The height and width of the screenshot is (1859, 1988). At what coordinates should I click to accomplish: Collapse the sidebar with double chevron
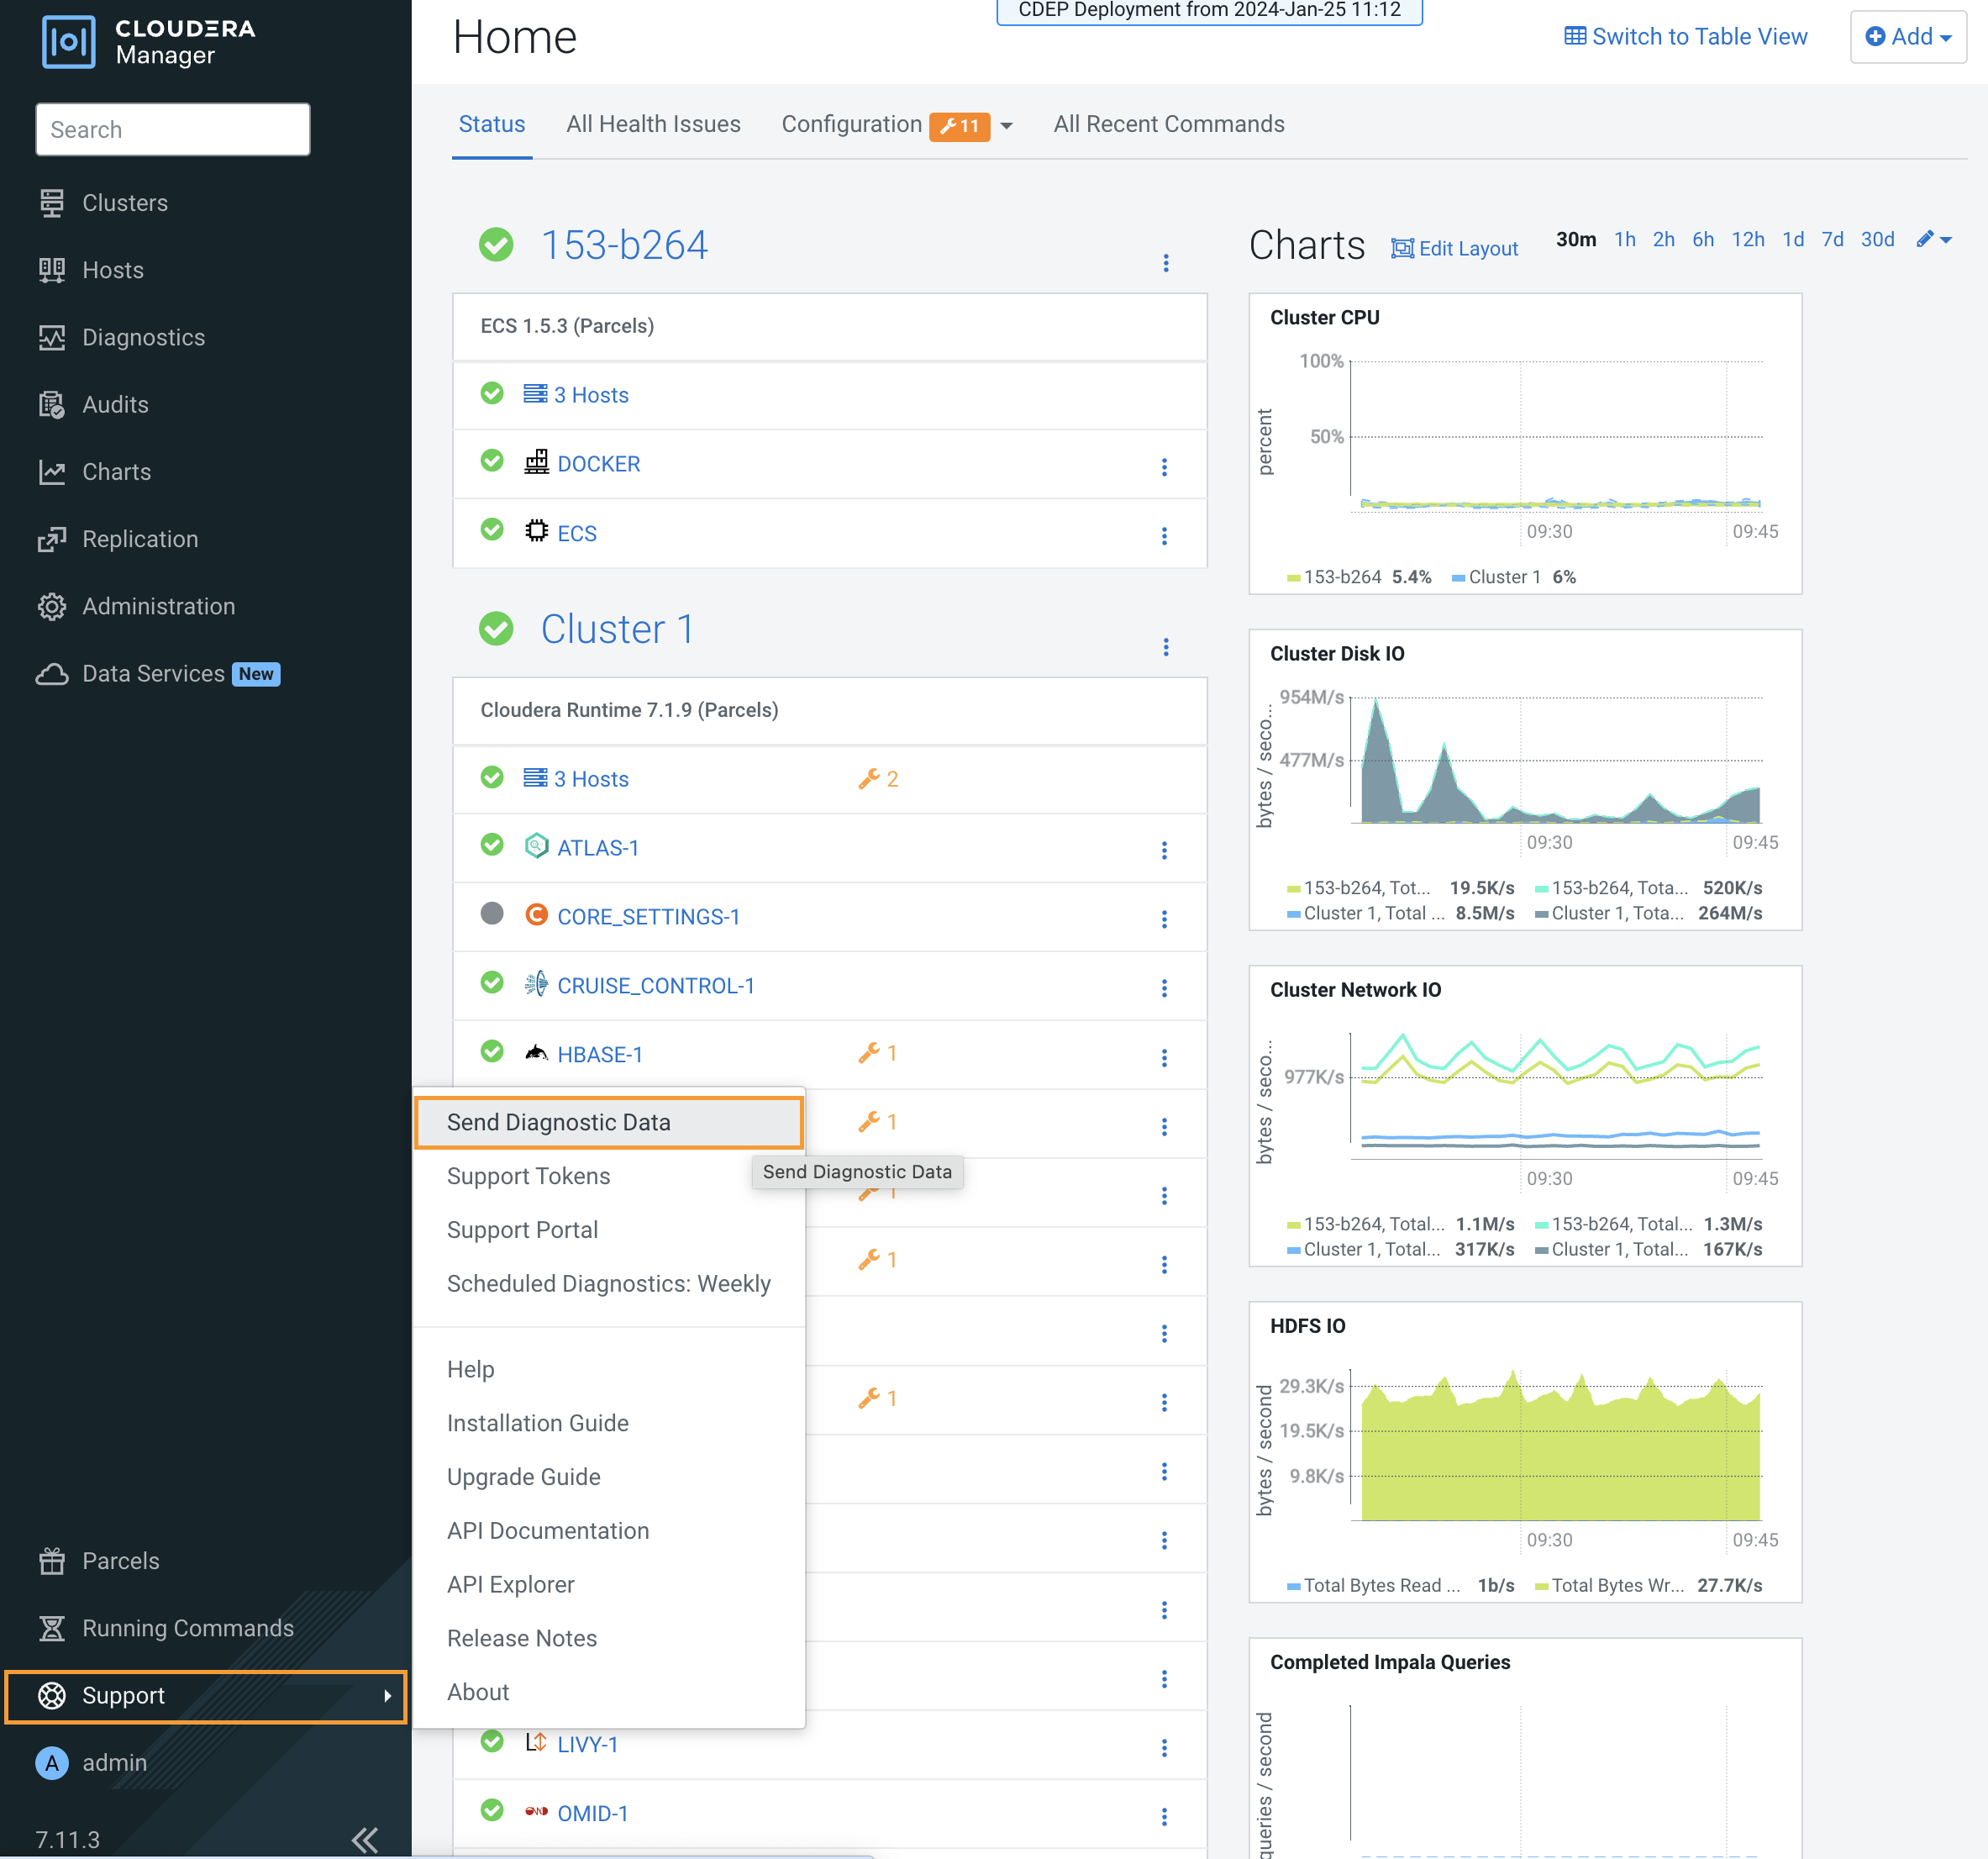point(365,1839)
